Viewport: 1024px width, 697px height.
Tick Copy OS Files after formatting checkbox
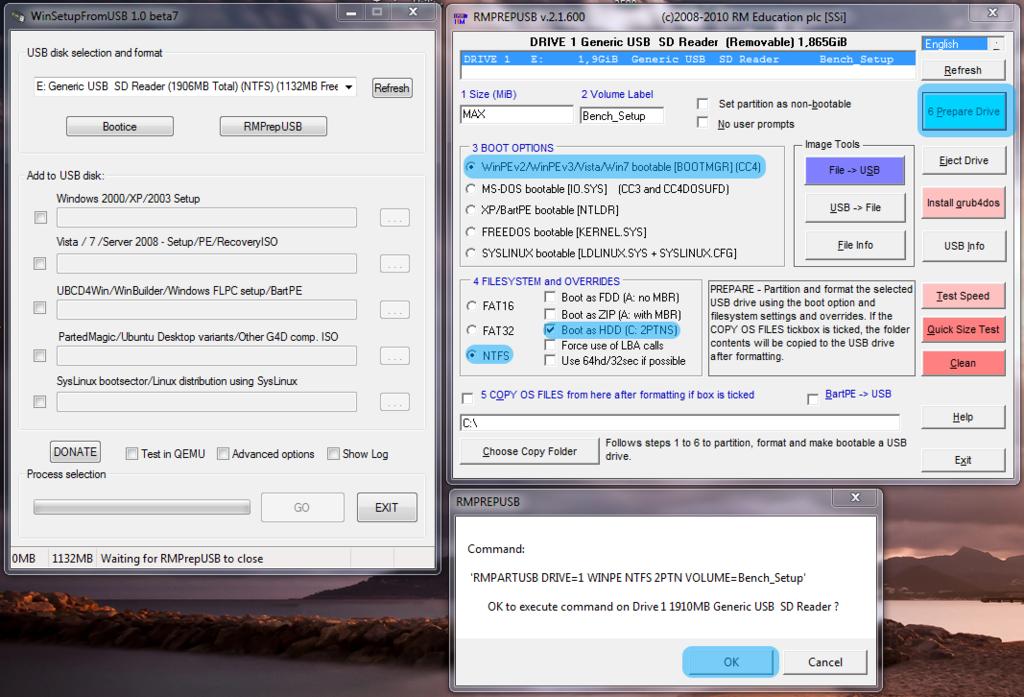[x=468, y=397]
